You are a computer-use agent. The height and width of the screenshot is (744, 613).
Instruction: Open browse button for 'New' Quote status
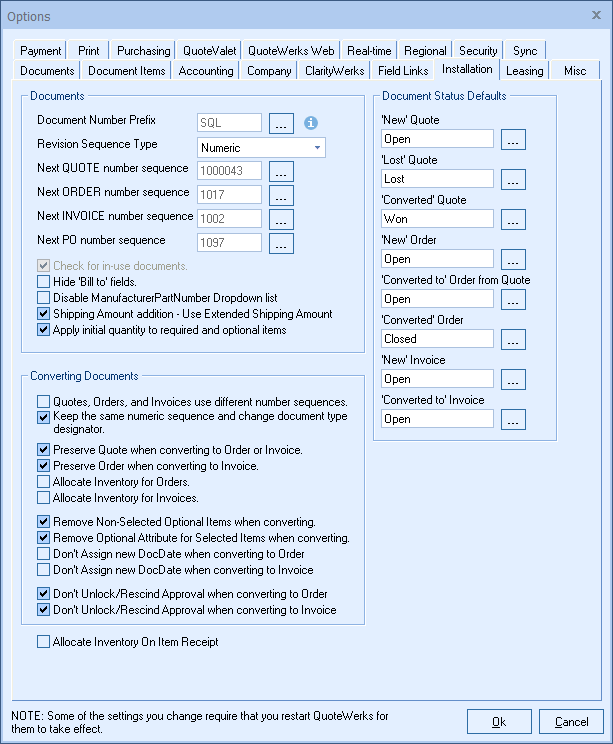[x=513, y=139]
